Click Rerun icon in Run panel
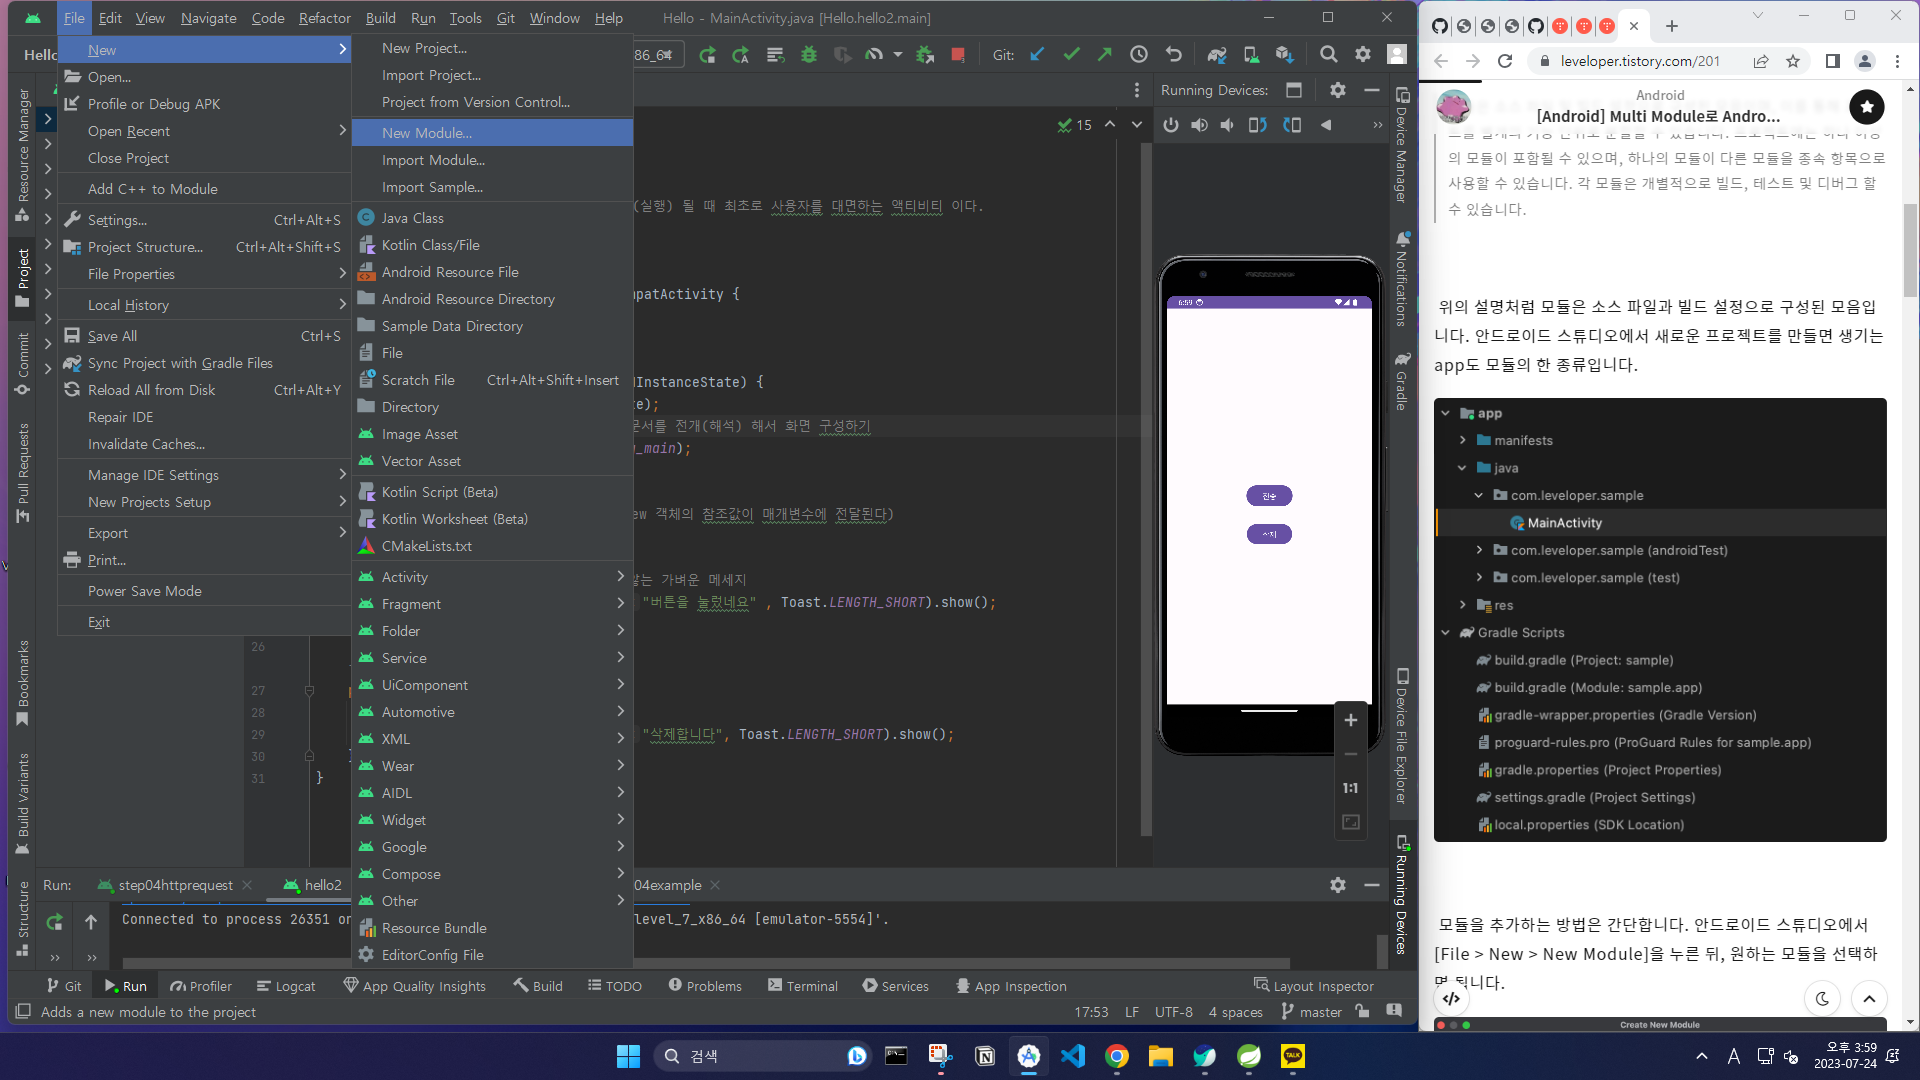Image resolution: width=1920 pixels, height=1080 pixels. click(55, 921)
